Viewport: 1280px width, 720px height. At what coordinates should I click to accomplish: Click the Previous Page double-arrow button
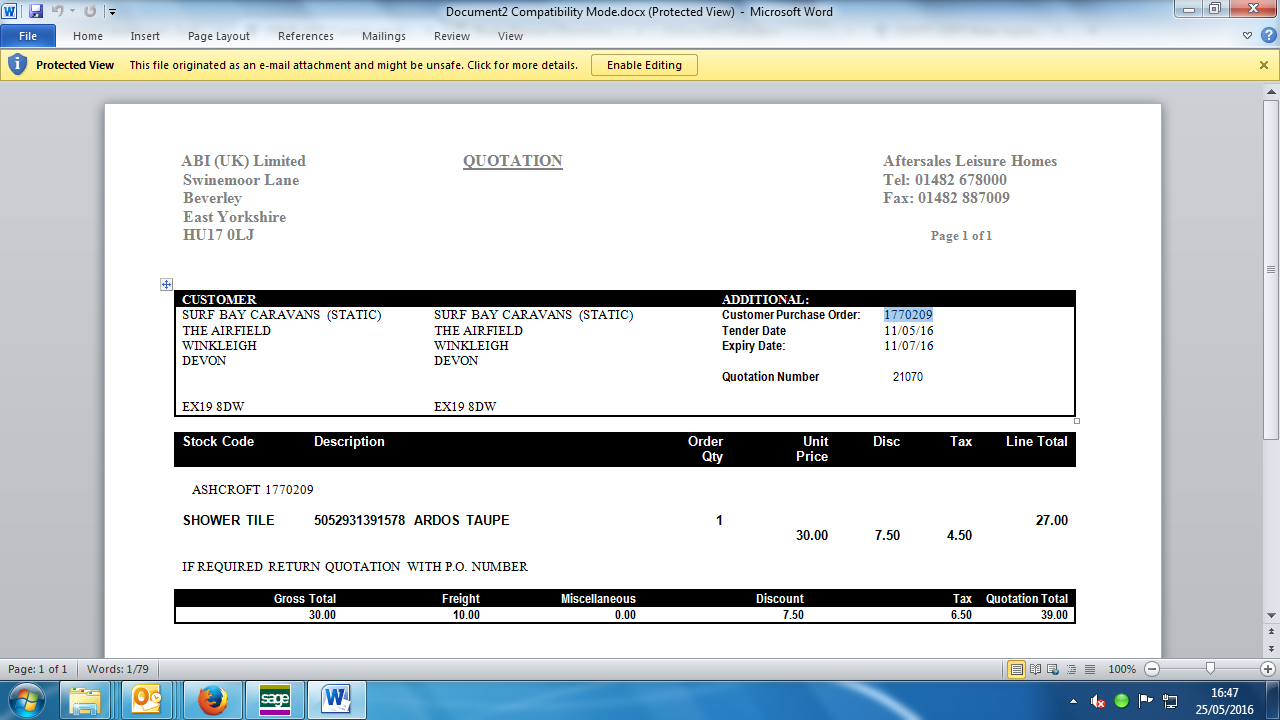[x=1271, y=630]
